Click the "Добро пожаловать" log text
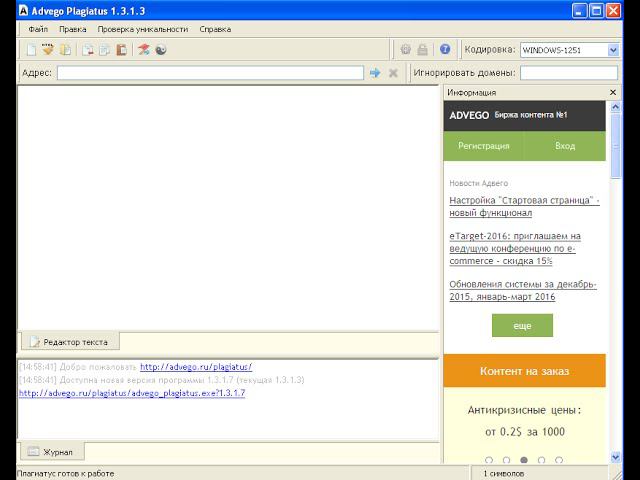Screen dimensions: 640x480 pyautogui.click(x=98, y=367)
